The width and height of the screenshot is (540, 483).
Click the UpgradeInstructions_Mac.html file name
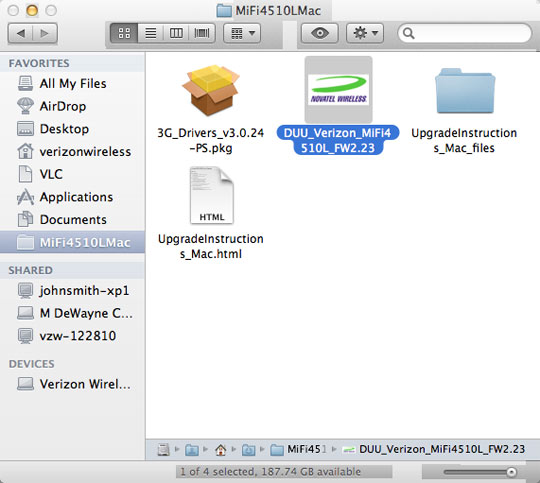[x=211, y=246]
